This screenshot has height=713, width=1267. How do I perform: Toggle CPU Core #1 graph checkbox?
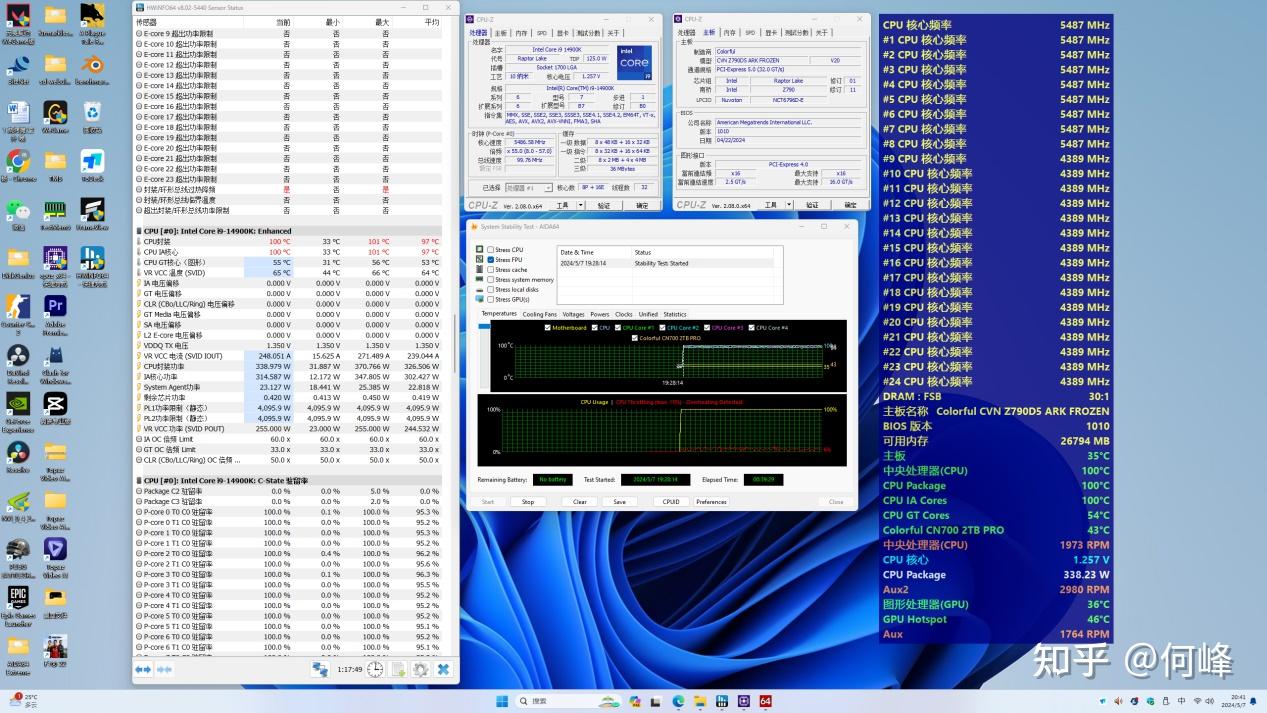pyautogui.click(x=618, y=328)
